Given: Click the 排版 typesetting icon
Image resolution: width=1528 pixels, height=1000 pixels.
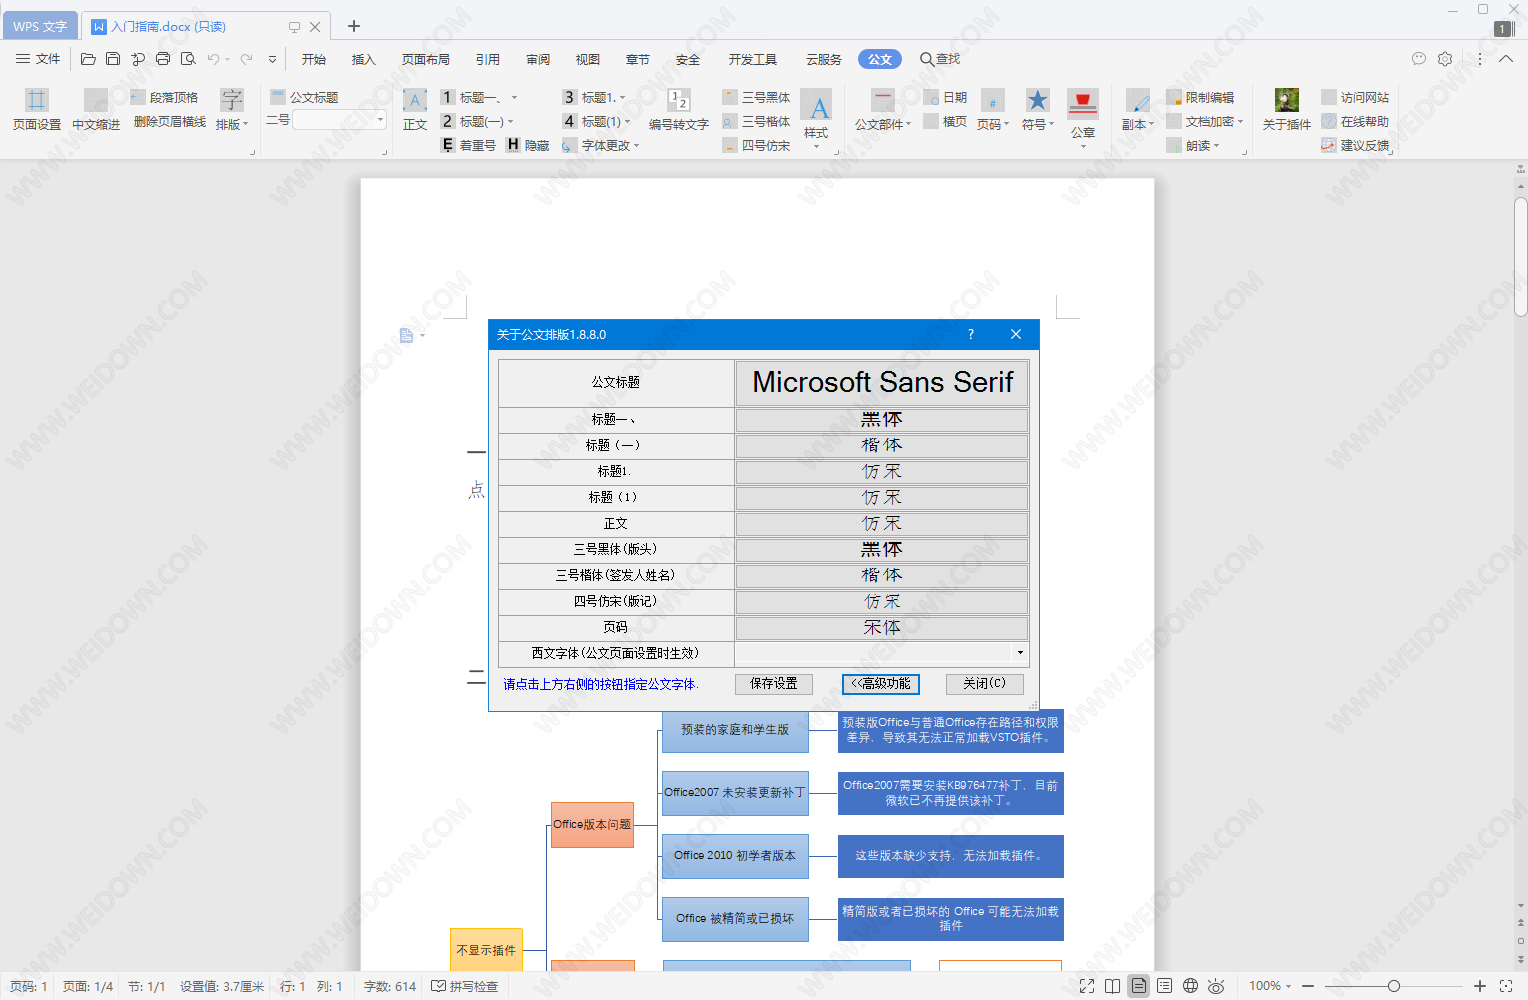Looking at the screenshot, I should [x=232, y=109].
